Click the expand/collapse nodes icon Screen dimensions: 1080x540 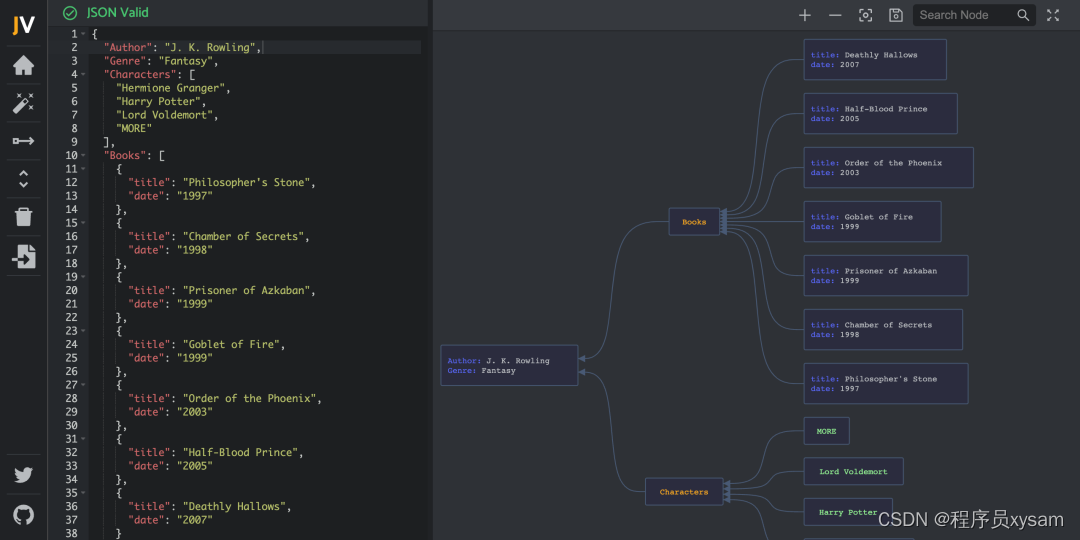click(23, 179)
